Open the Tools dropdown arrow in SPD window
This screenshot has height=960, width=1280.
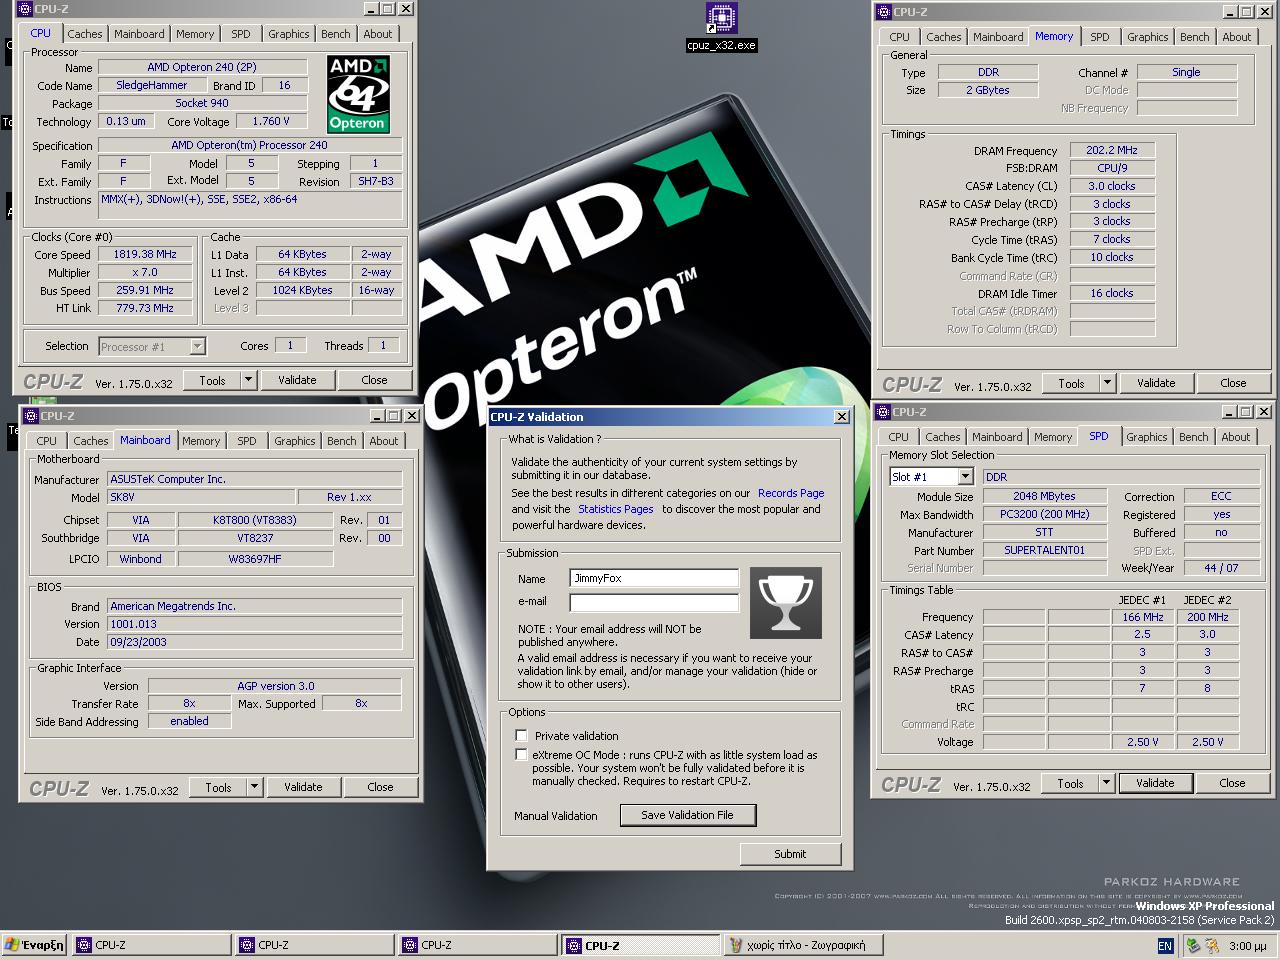[1107, 783]
